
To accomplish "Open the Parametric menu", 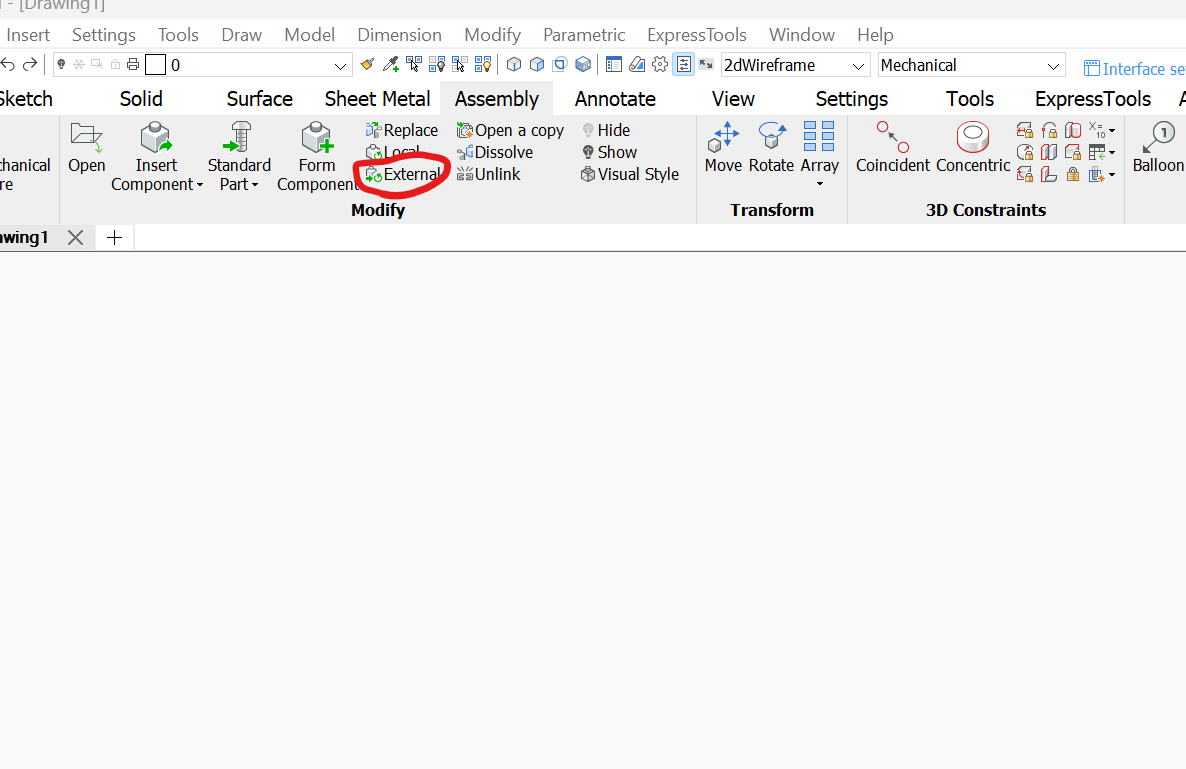I will click(584, 35).
